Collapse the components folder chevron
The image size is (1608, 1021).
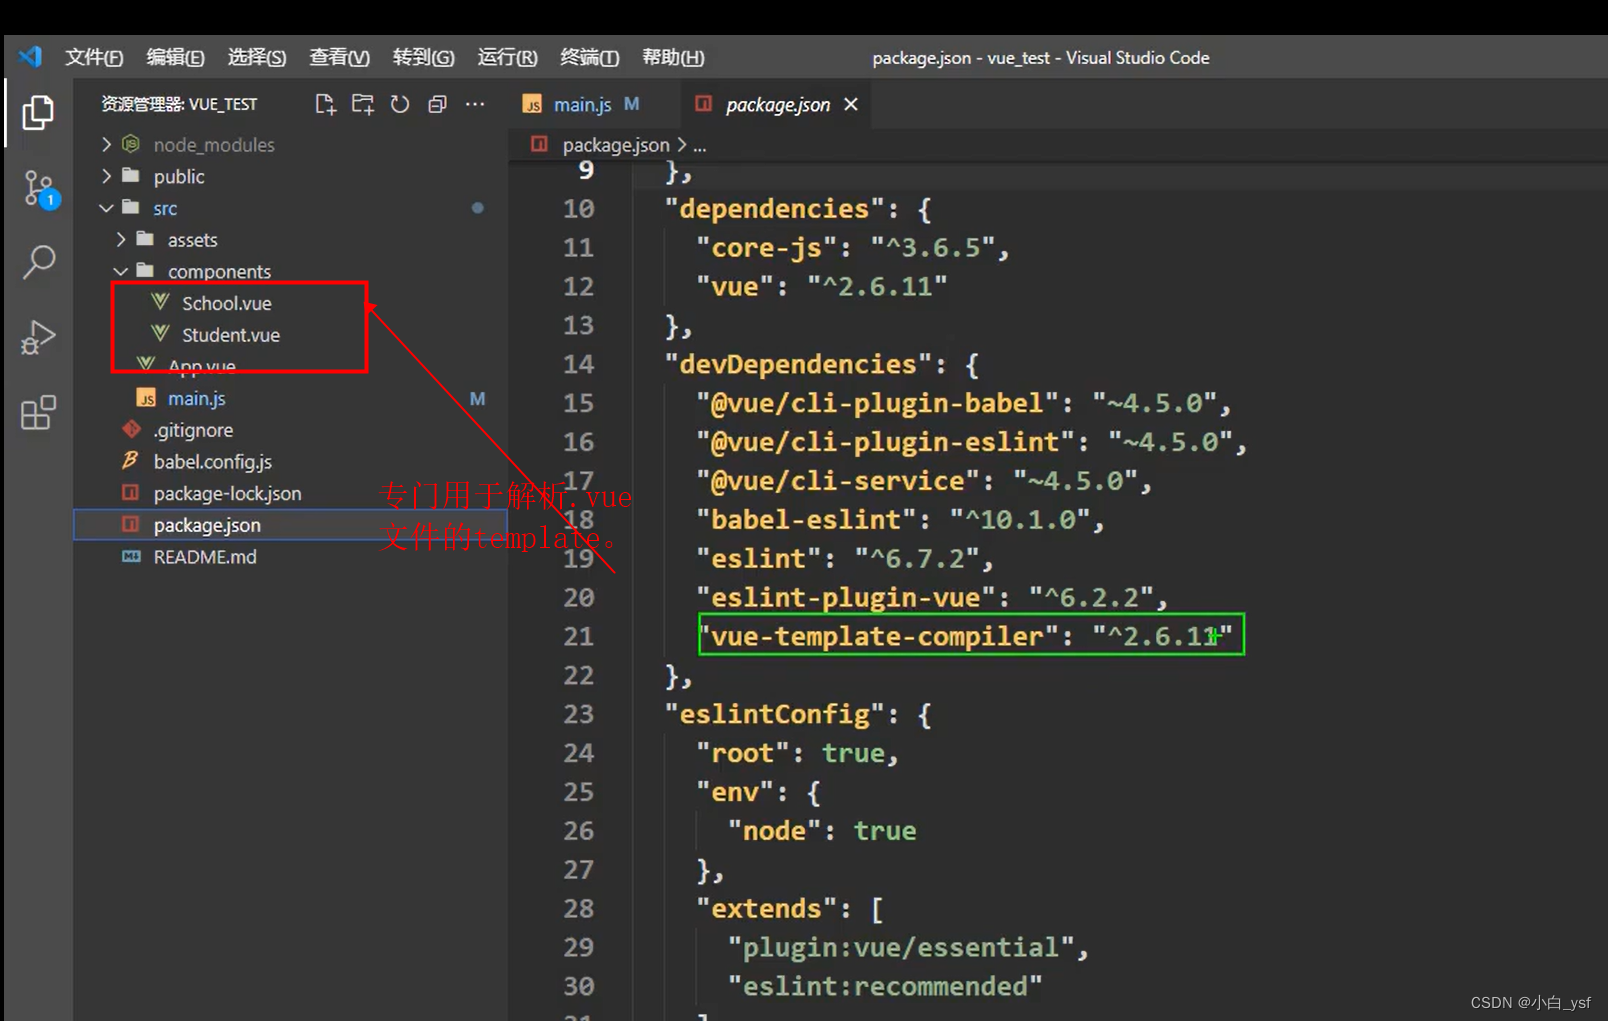click(x=121, y=271)
